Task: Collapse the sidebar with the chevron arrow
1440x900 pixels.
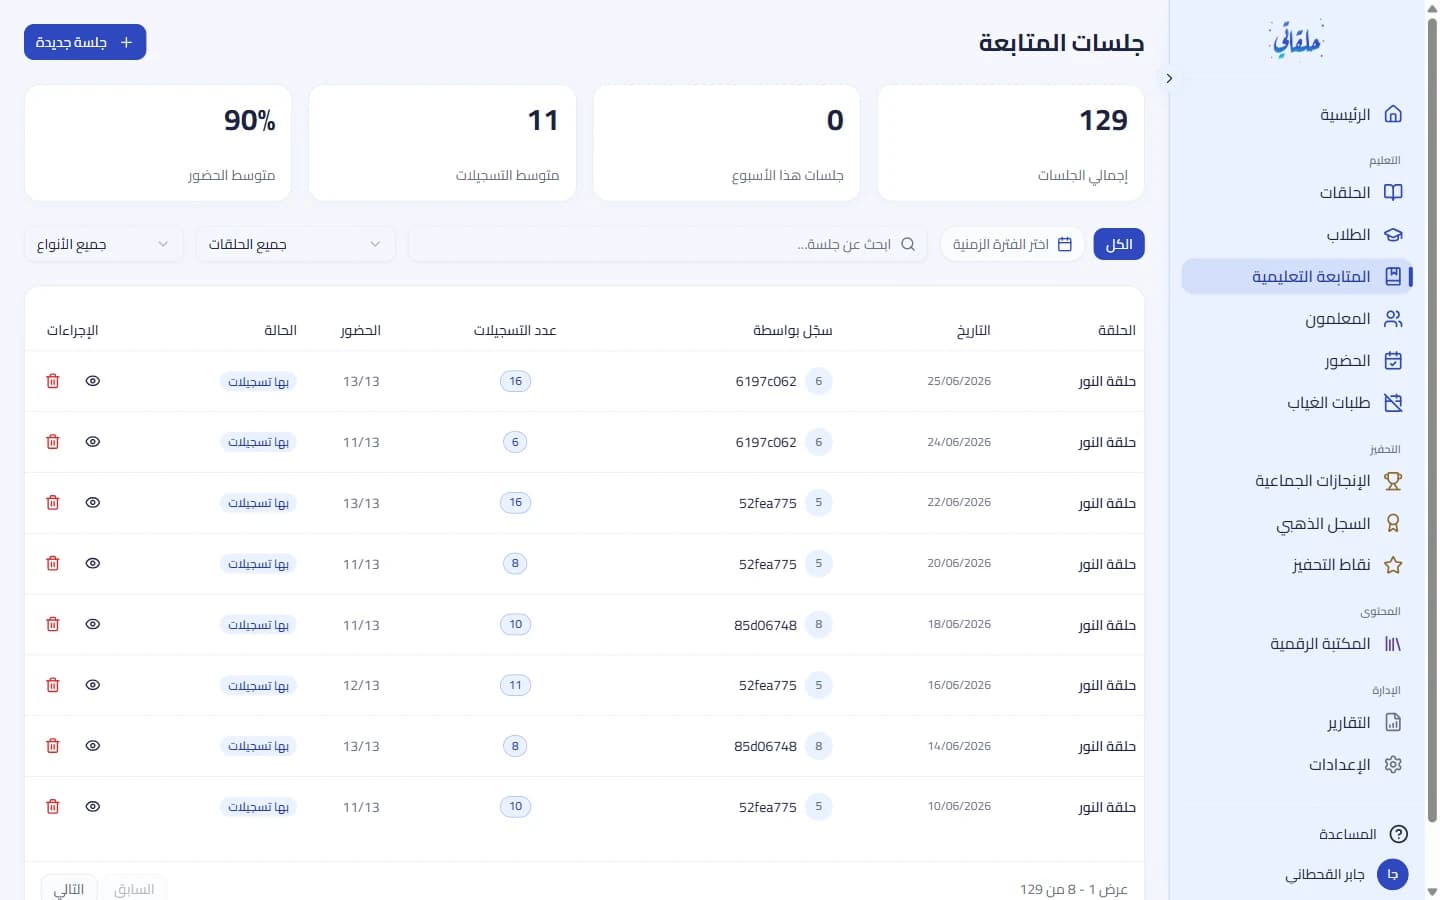Action: (1169, 78)
